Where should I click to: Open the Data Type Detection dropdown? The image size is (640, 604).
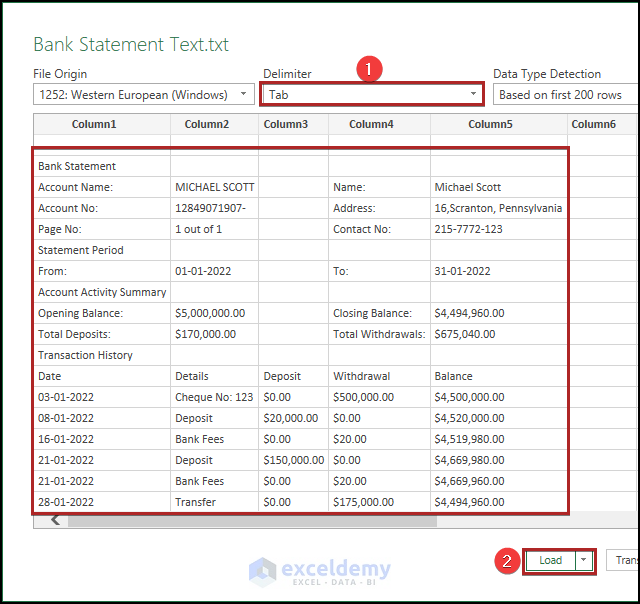click(566, 94)
